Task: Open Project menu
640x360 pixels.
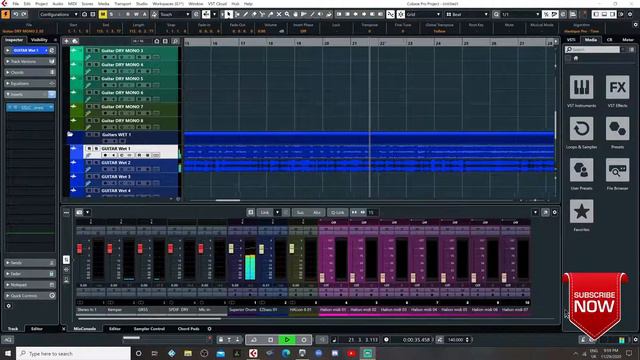Action: coord(41,4)
